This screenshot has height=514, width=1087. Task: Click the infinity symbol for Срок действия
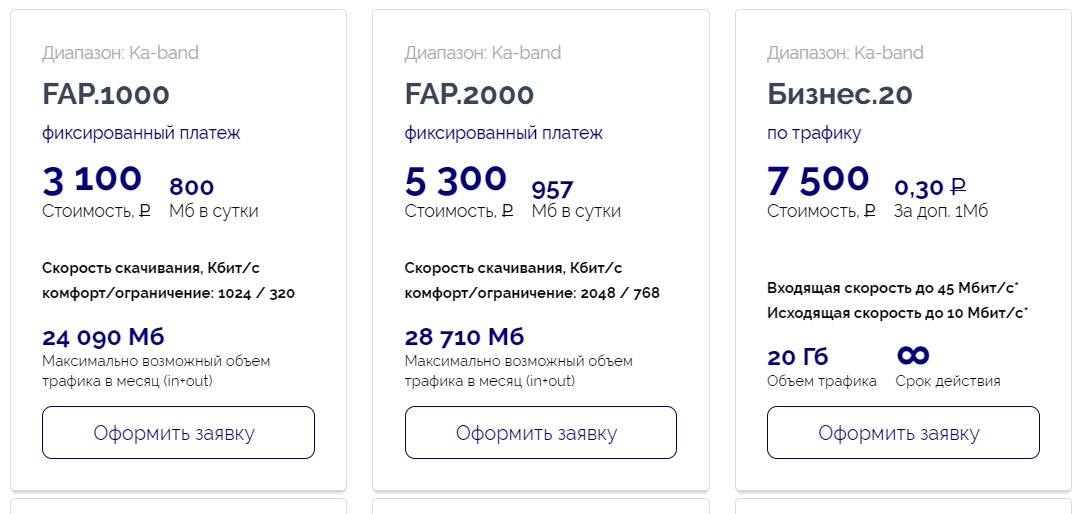[913, 356]
